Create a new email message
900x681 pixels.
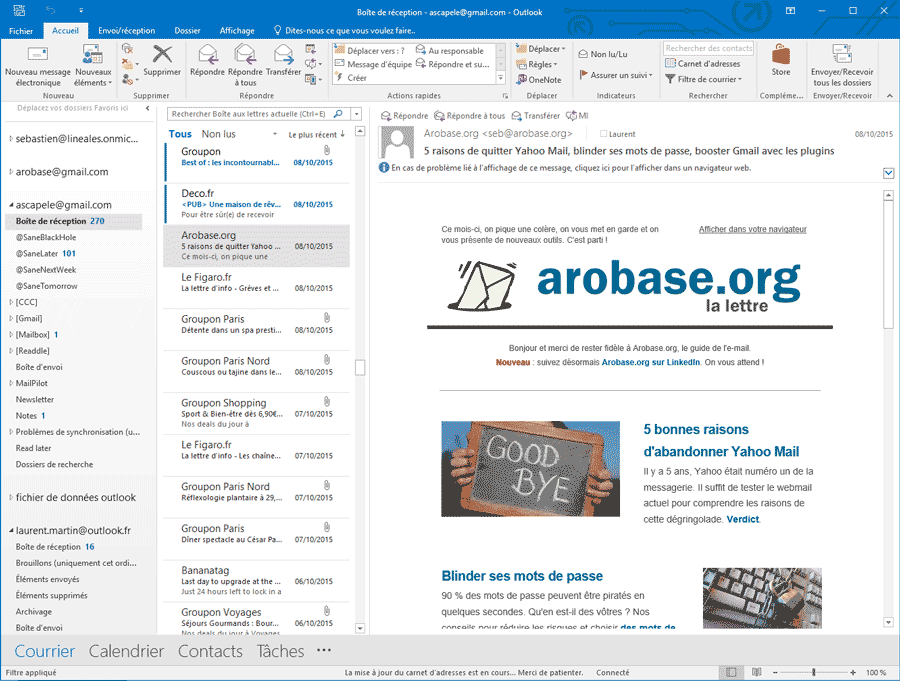(x=37, y=67)
